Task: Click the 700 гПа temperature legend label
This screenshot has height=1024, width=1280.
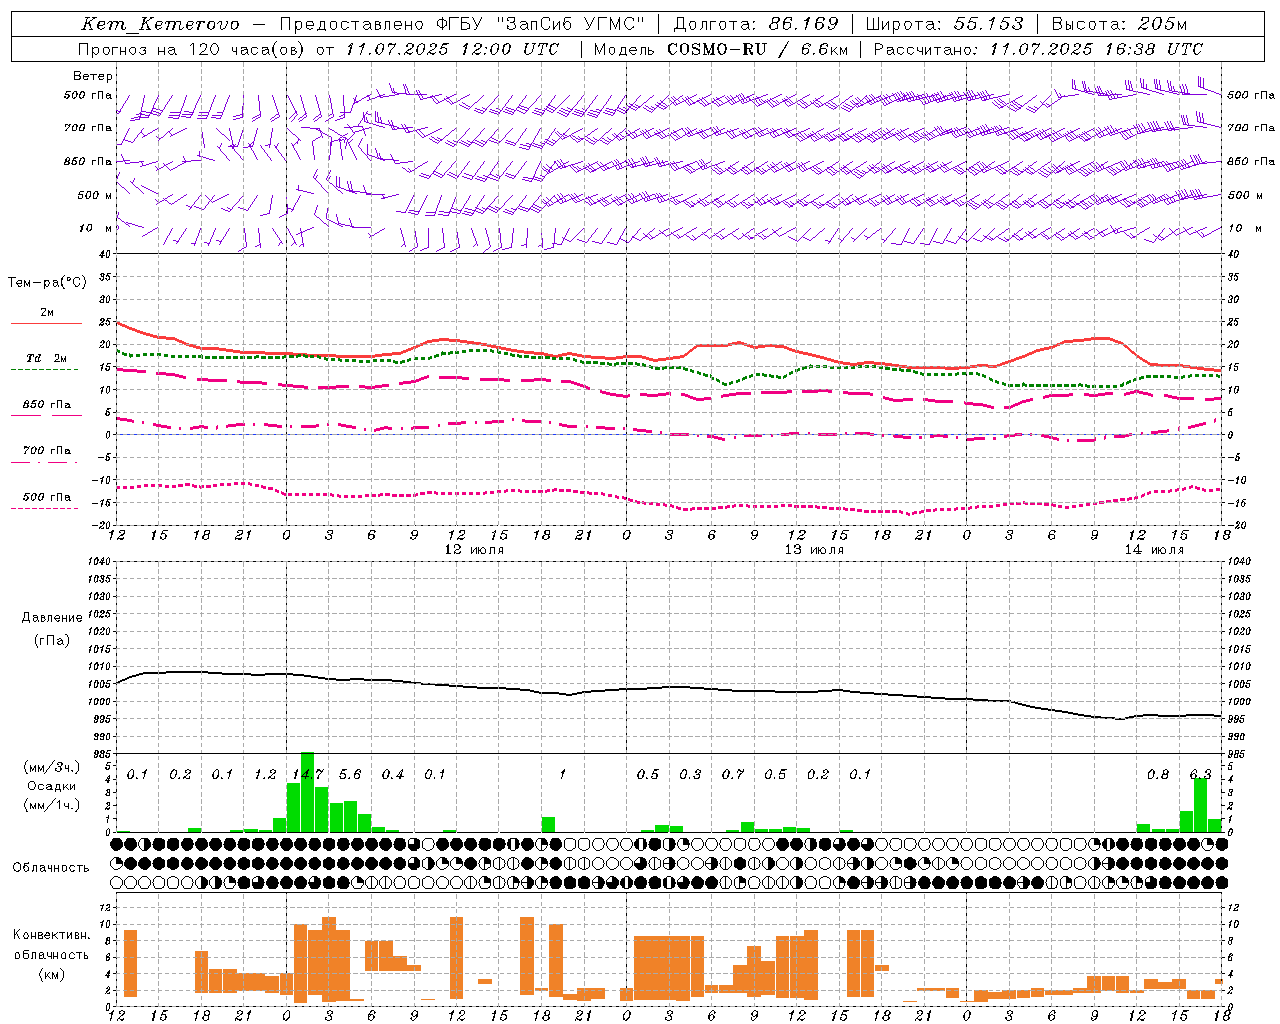Action: 47,451
